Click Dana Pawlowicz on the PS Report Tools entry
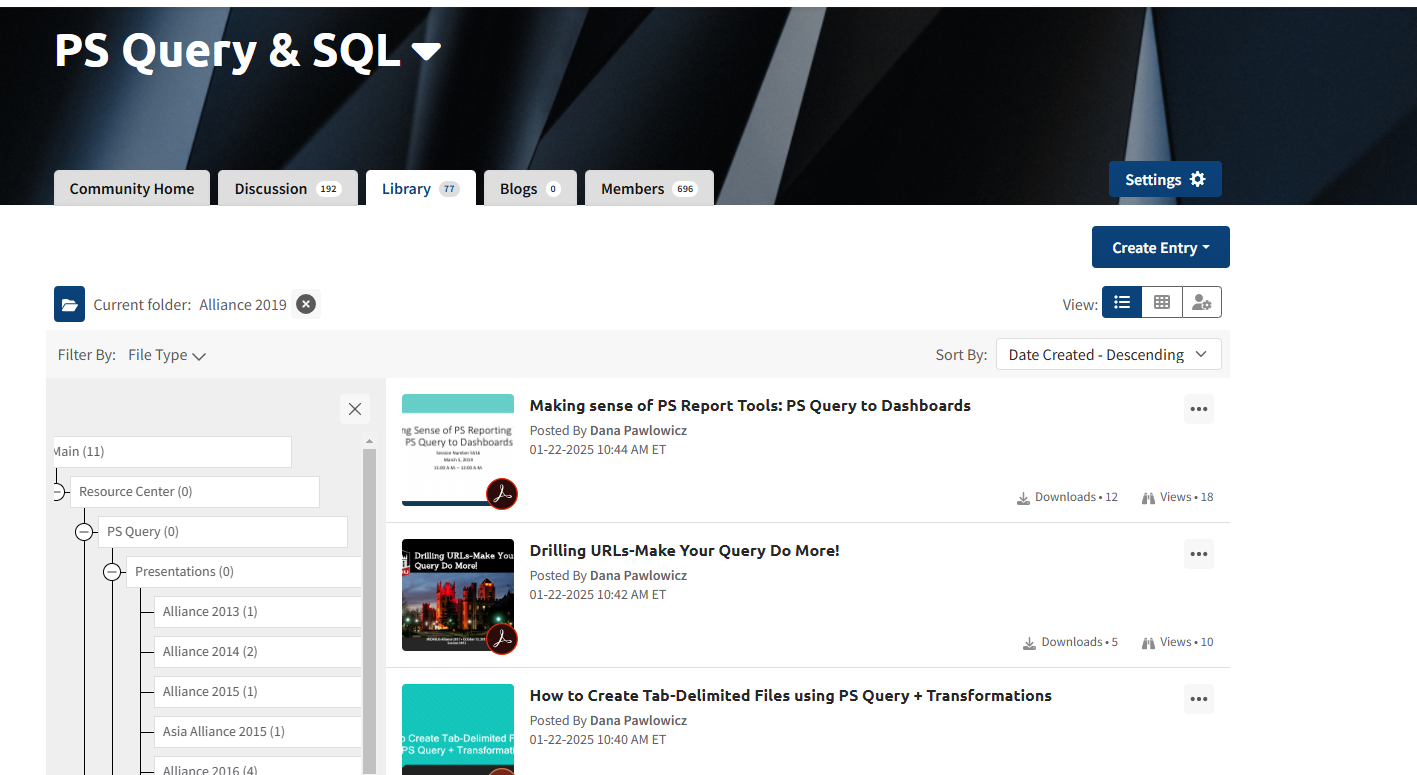This screenshot has width=1417, height=775. click(x=638, y=430)
